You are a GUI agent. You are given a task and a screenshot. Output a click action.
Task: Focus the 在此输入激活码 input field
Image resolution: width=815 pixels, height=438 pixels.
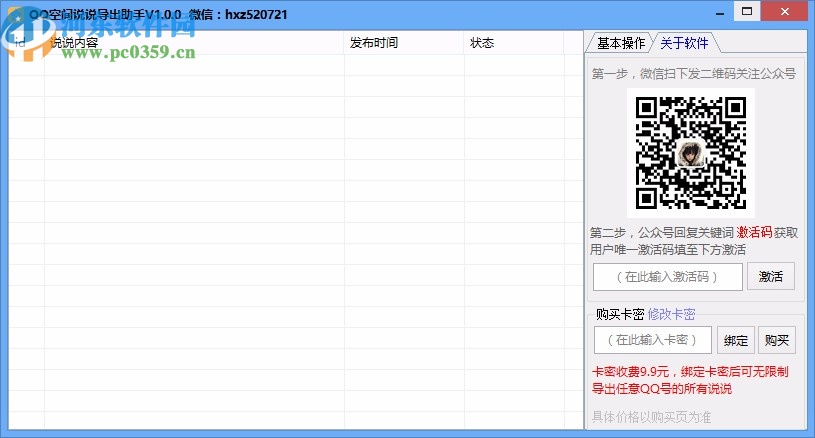667,277
